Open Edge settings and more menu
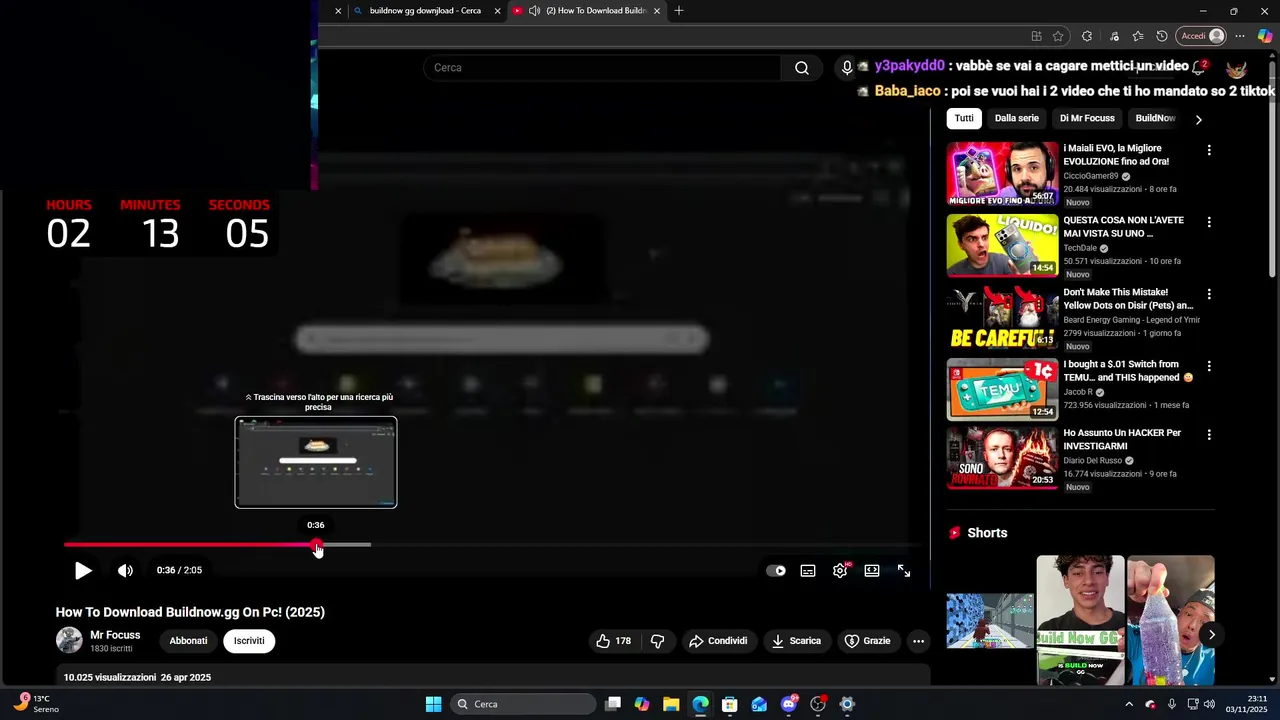This screenshot has width=1280, height=720. pyautogui.click(x=1240, y=36)
